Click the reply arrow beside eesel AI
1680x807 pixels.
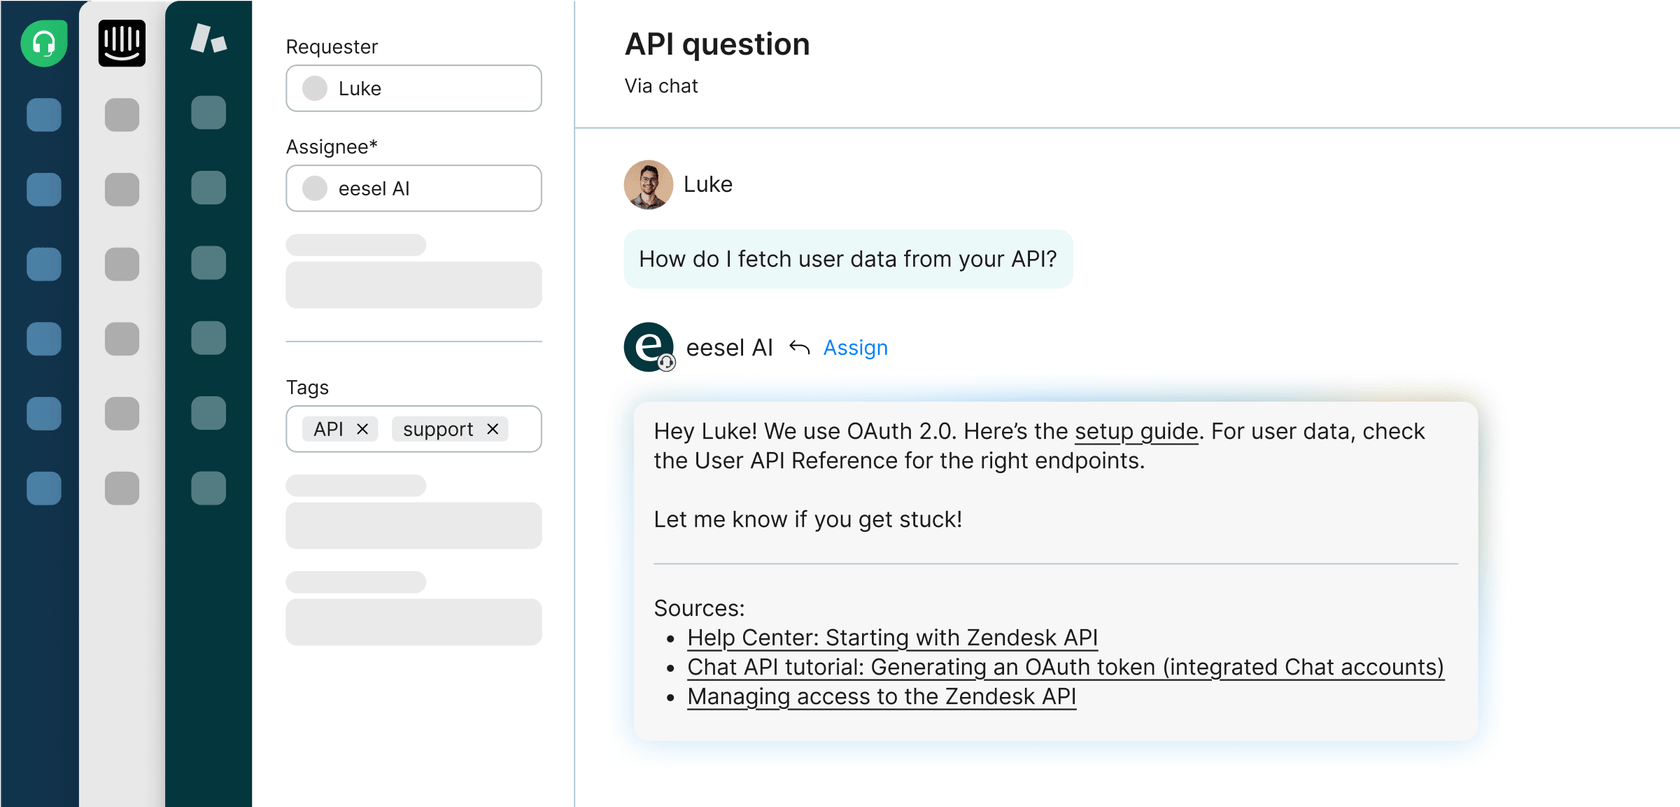tap(799, 347)
